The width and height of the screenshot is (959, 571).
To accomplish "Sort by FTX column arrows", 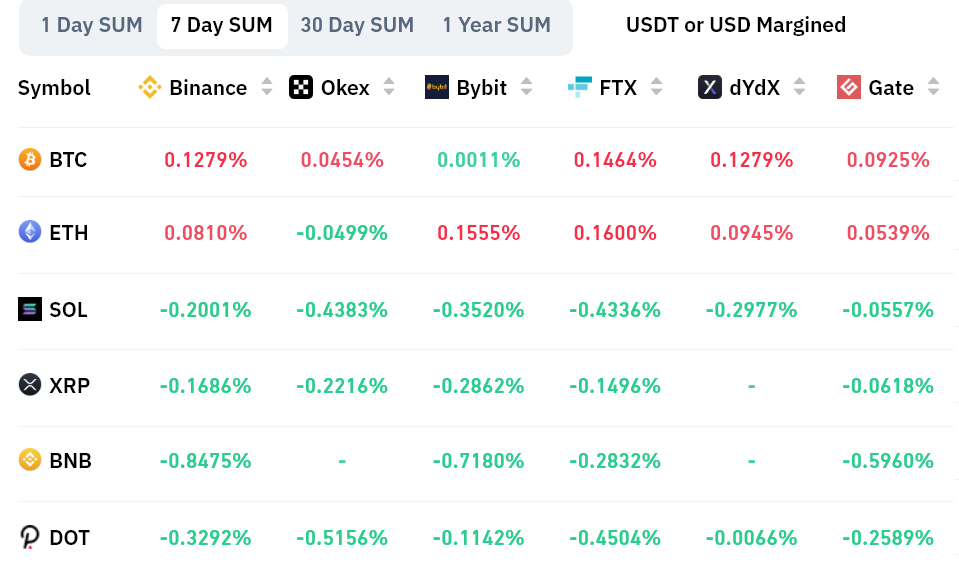I will (656, 88).
